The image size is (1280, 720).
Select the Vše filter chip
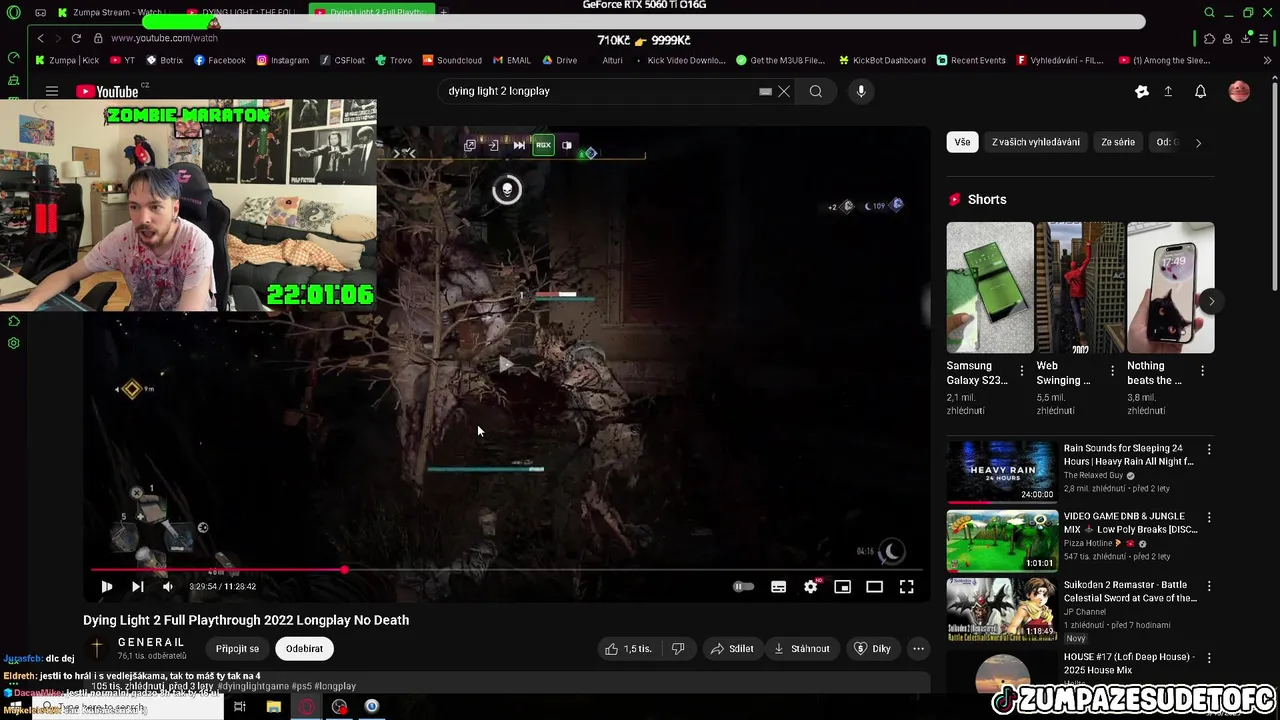coord(962,142)
